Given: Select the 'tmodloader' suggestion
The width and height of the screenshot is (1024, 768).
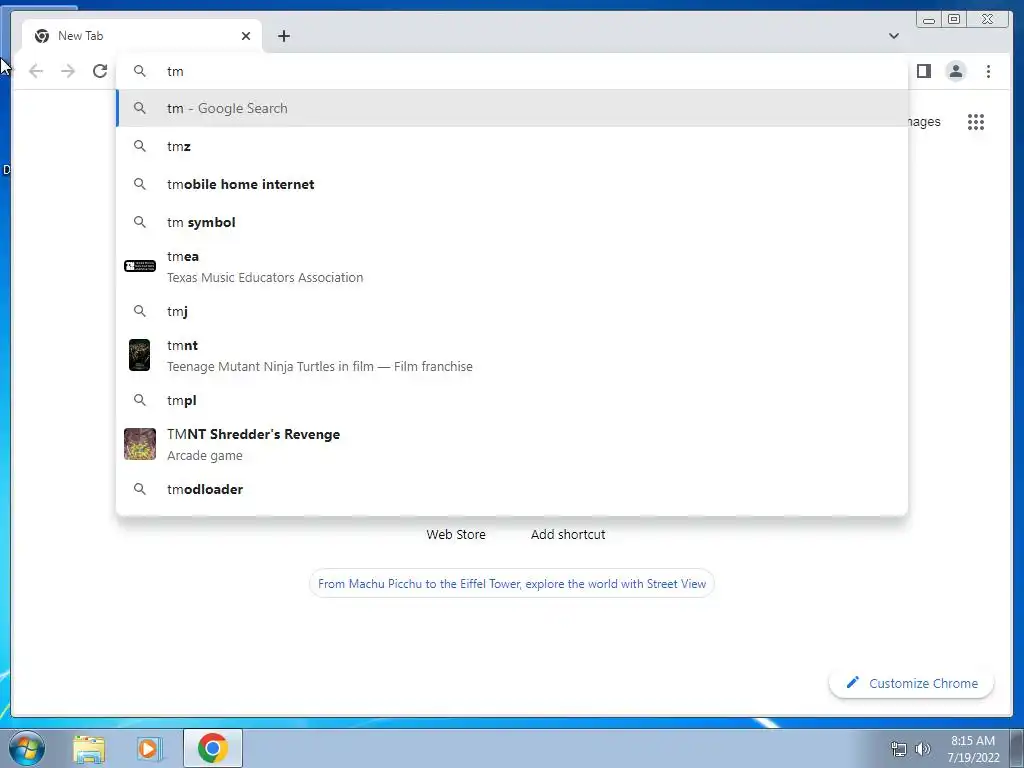Looking at the screenshot, I should point(512,489).
